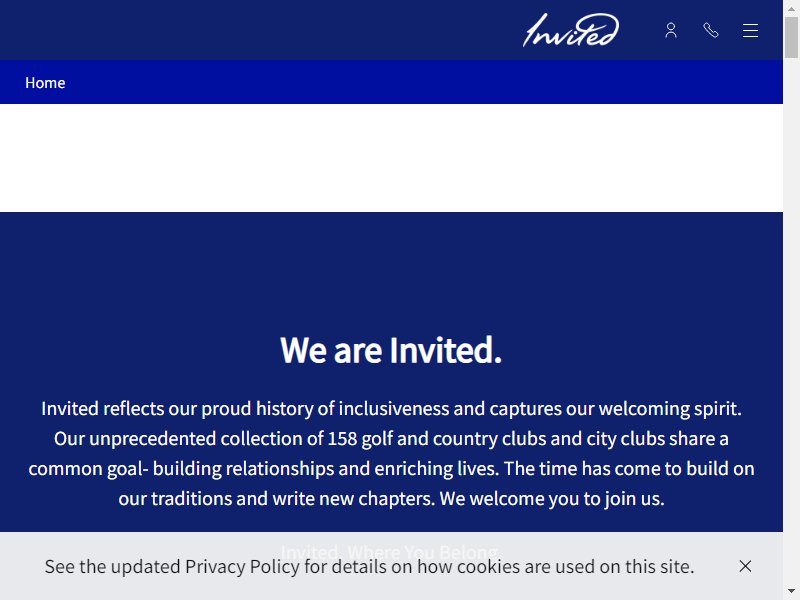
Task: Click the scrollbar up arrow
Action: (791, 8)
